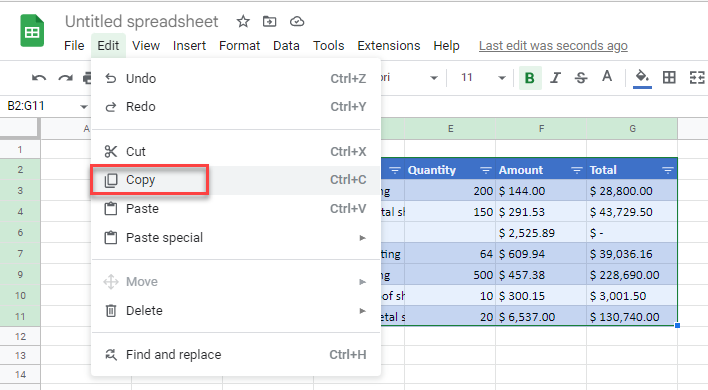Click the cell containing $ 130,740.00

632,317
